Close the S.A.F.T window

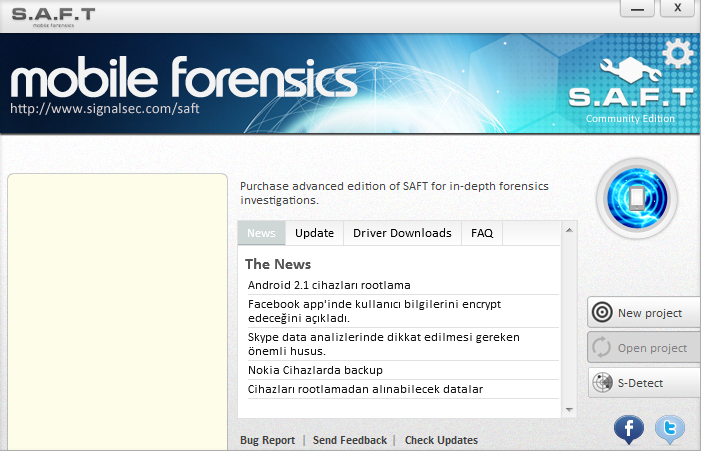point(677,8)
